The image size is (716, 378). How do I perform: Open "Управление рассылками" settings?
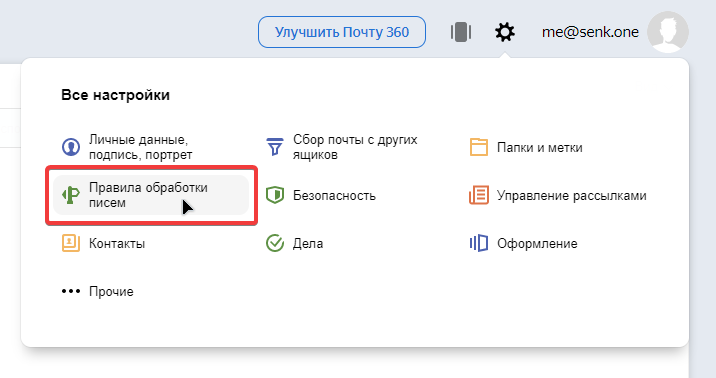coord(571,195)
